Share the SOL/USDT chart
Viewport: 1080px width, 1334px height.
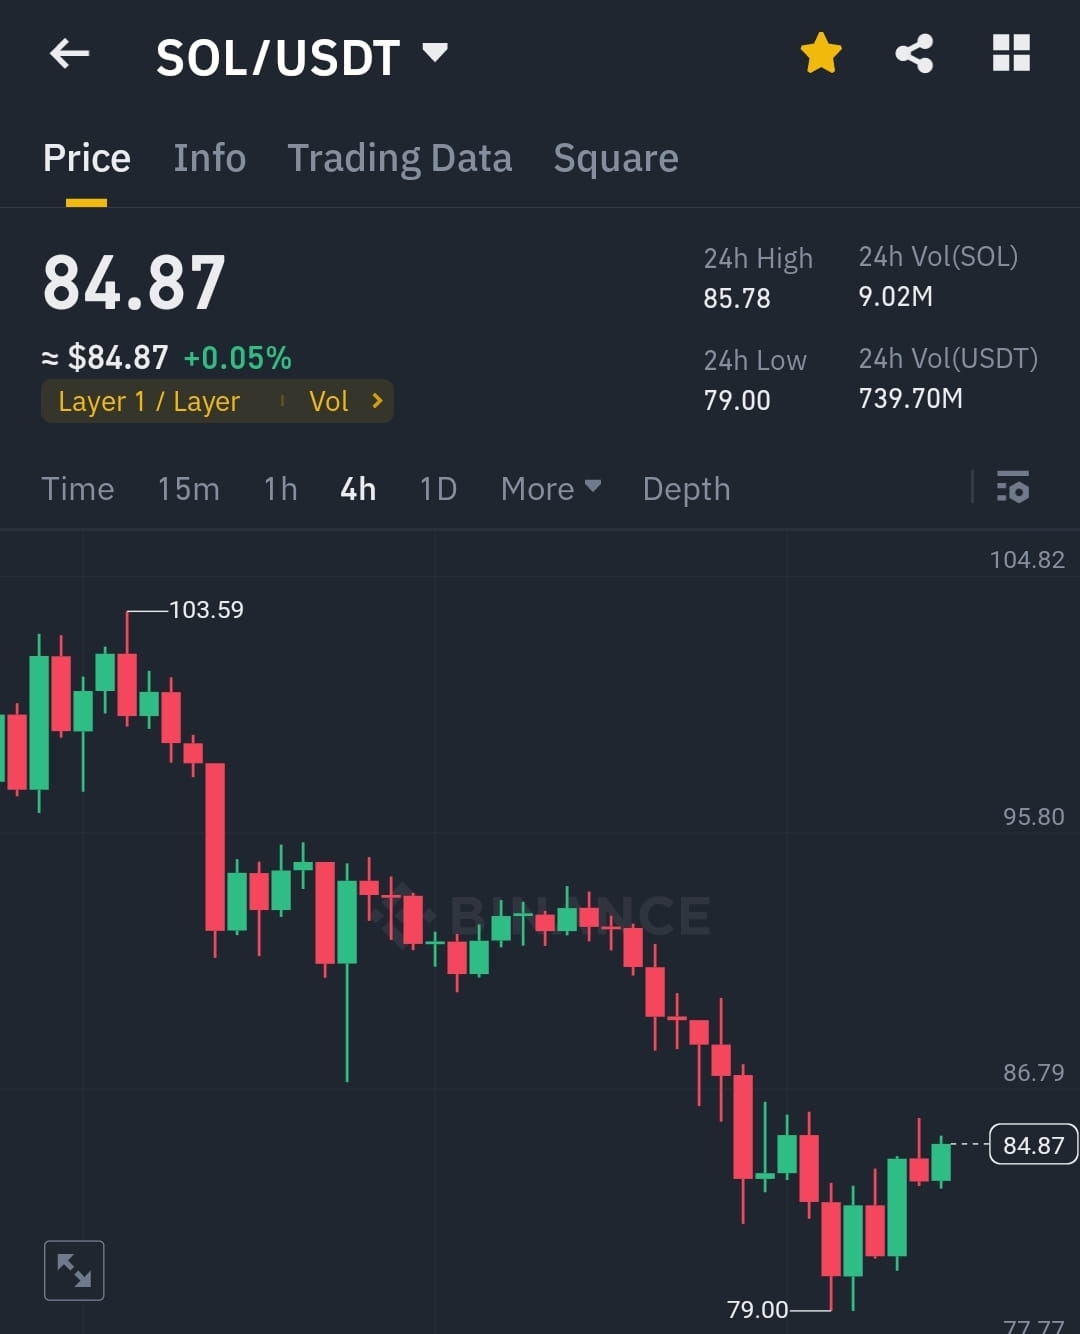click(912, 54)
